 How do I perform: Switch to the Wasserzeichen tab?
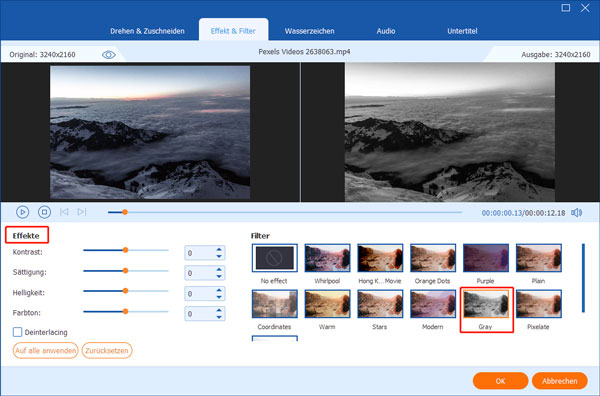(309, 31)
